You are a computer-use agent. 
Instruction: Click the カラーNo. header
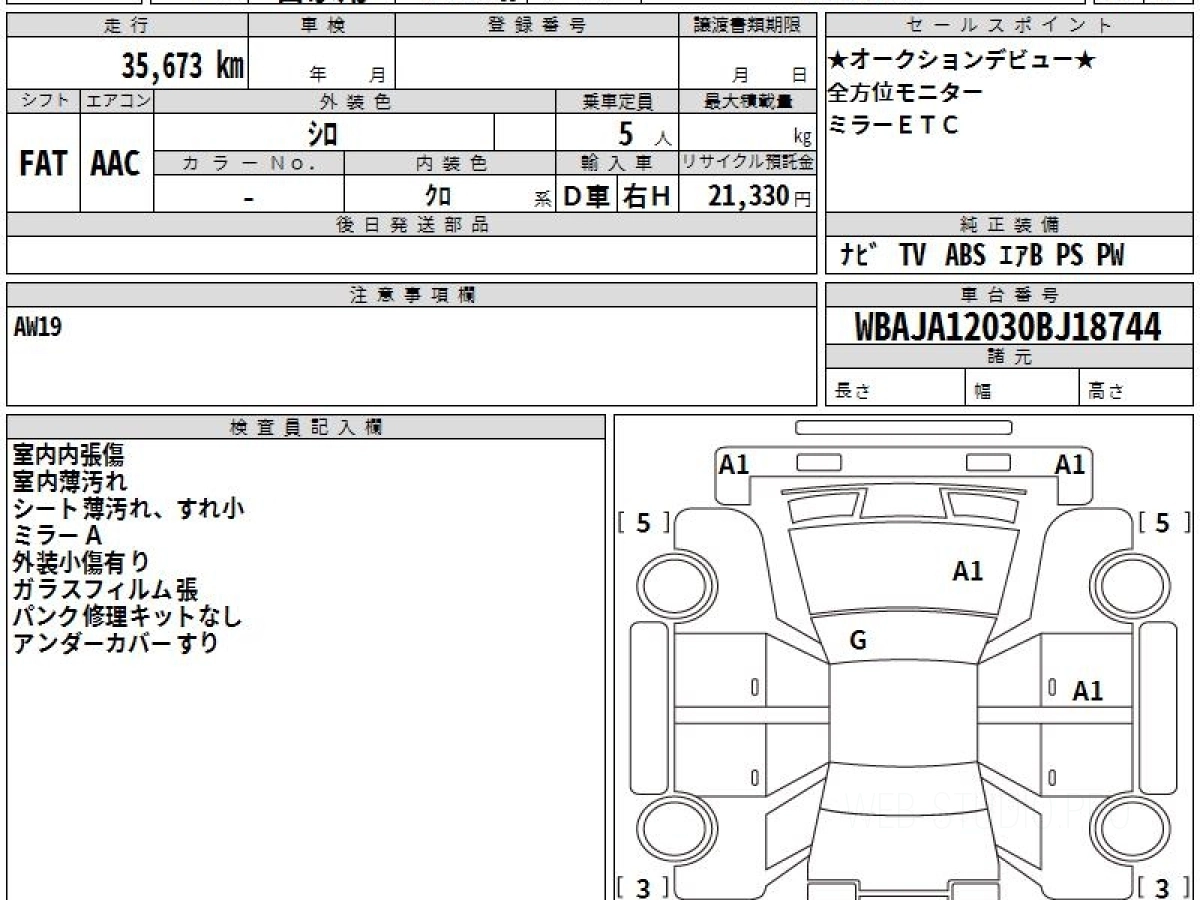pos(249,163)
